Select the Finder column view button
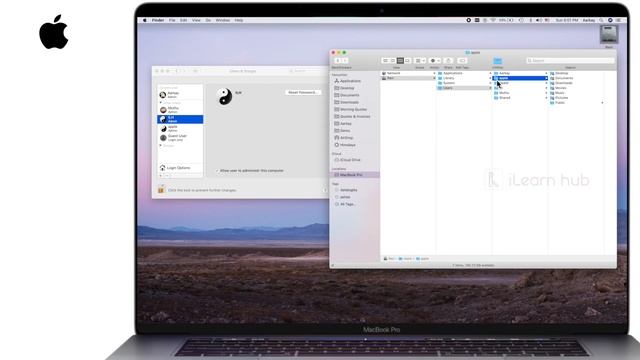The height and width of the screenshot is (360, 640). click(x=400, y=60)
